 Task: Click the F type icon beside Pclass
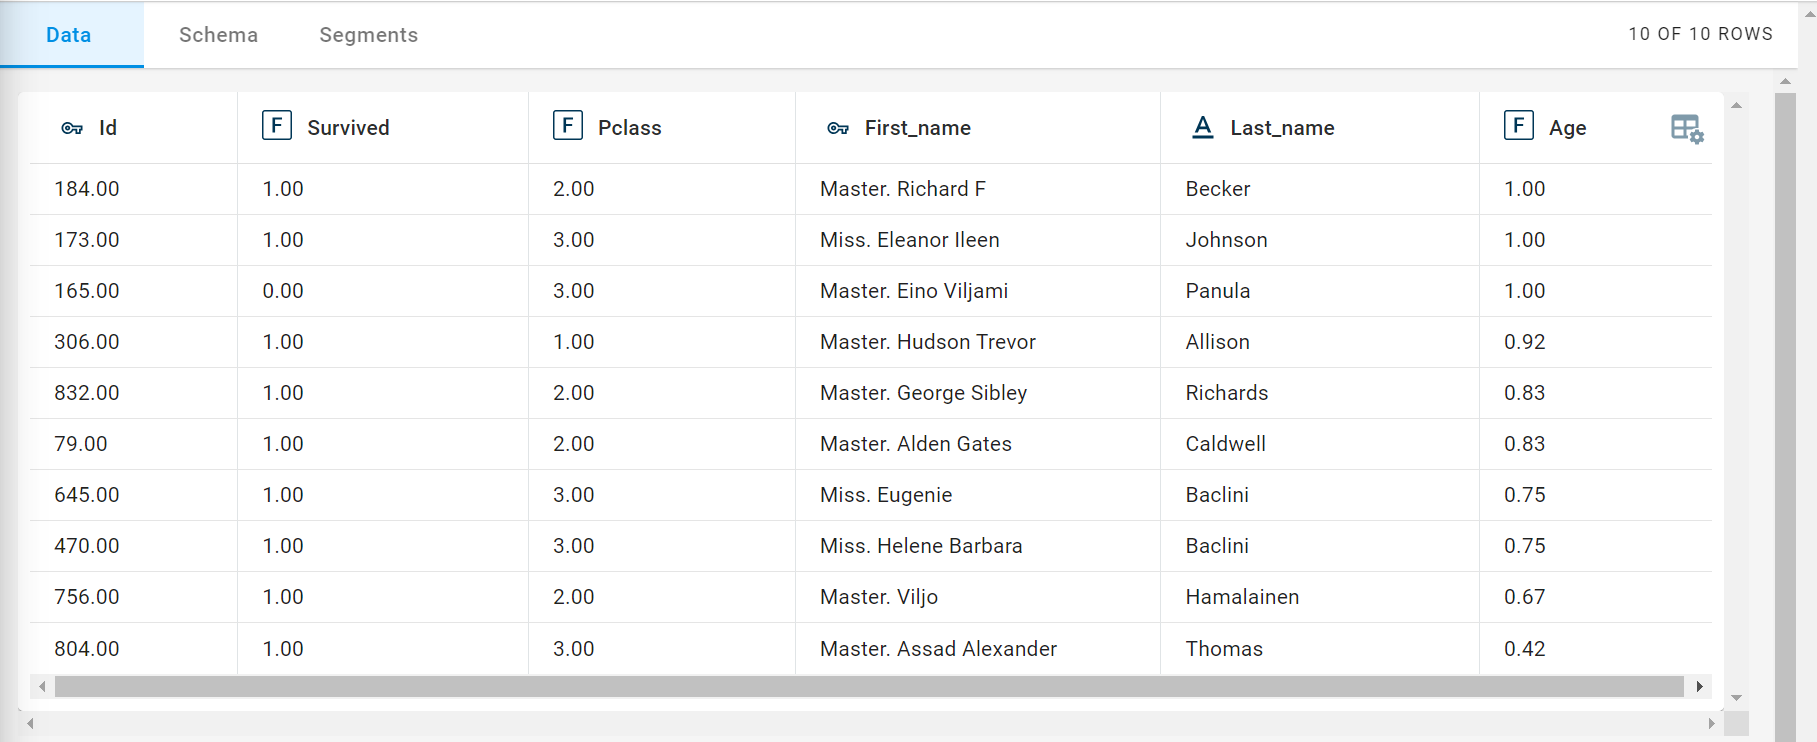pos(568,126)
